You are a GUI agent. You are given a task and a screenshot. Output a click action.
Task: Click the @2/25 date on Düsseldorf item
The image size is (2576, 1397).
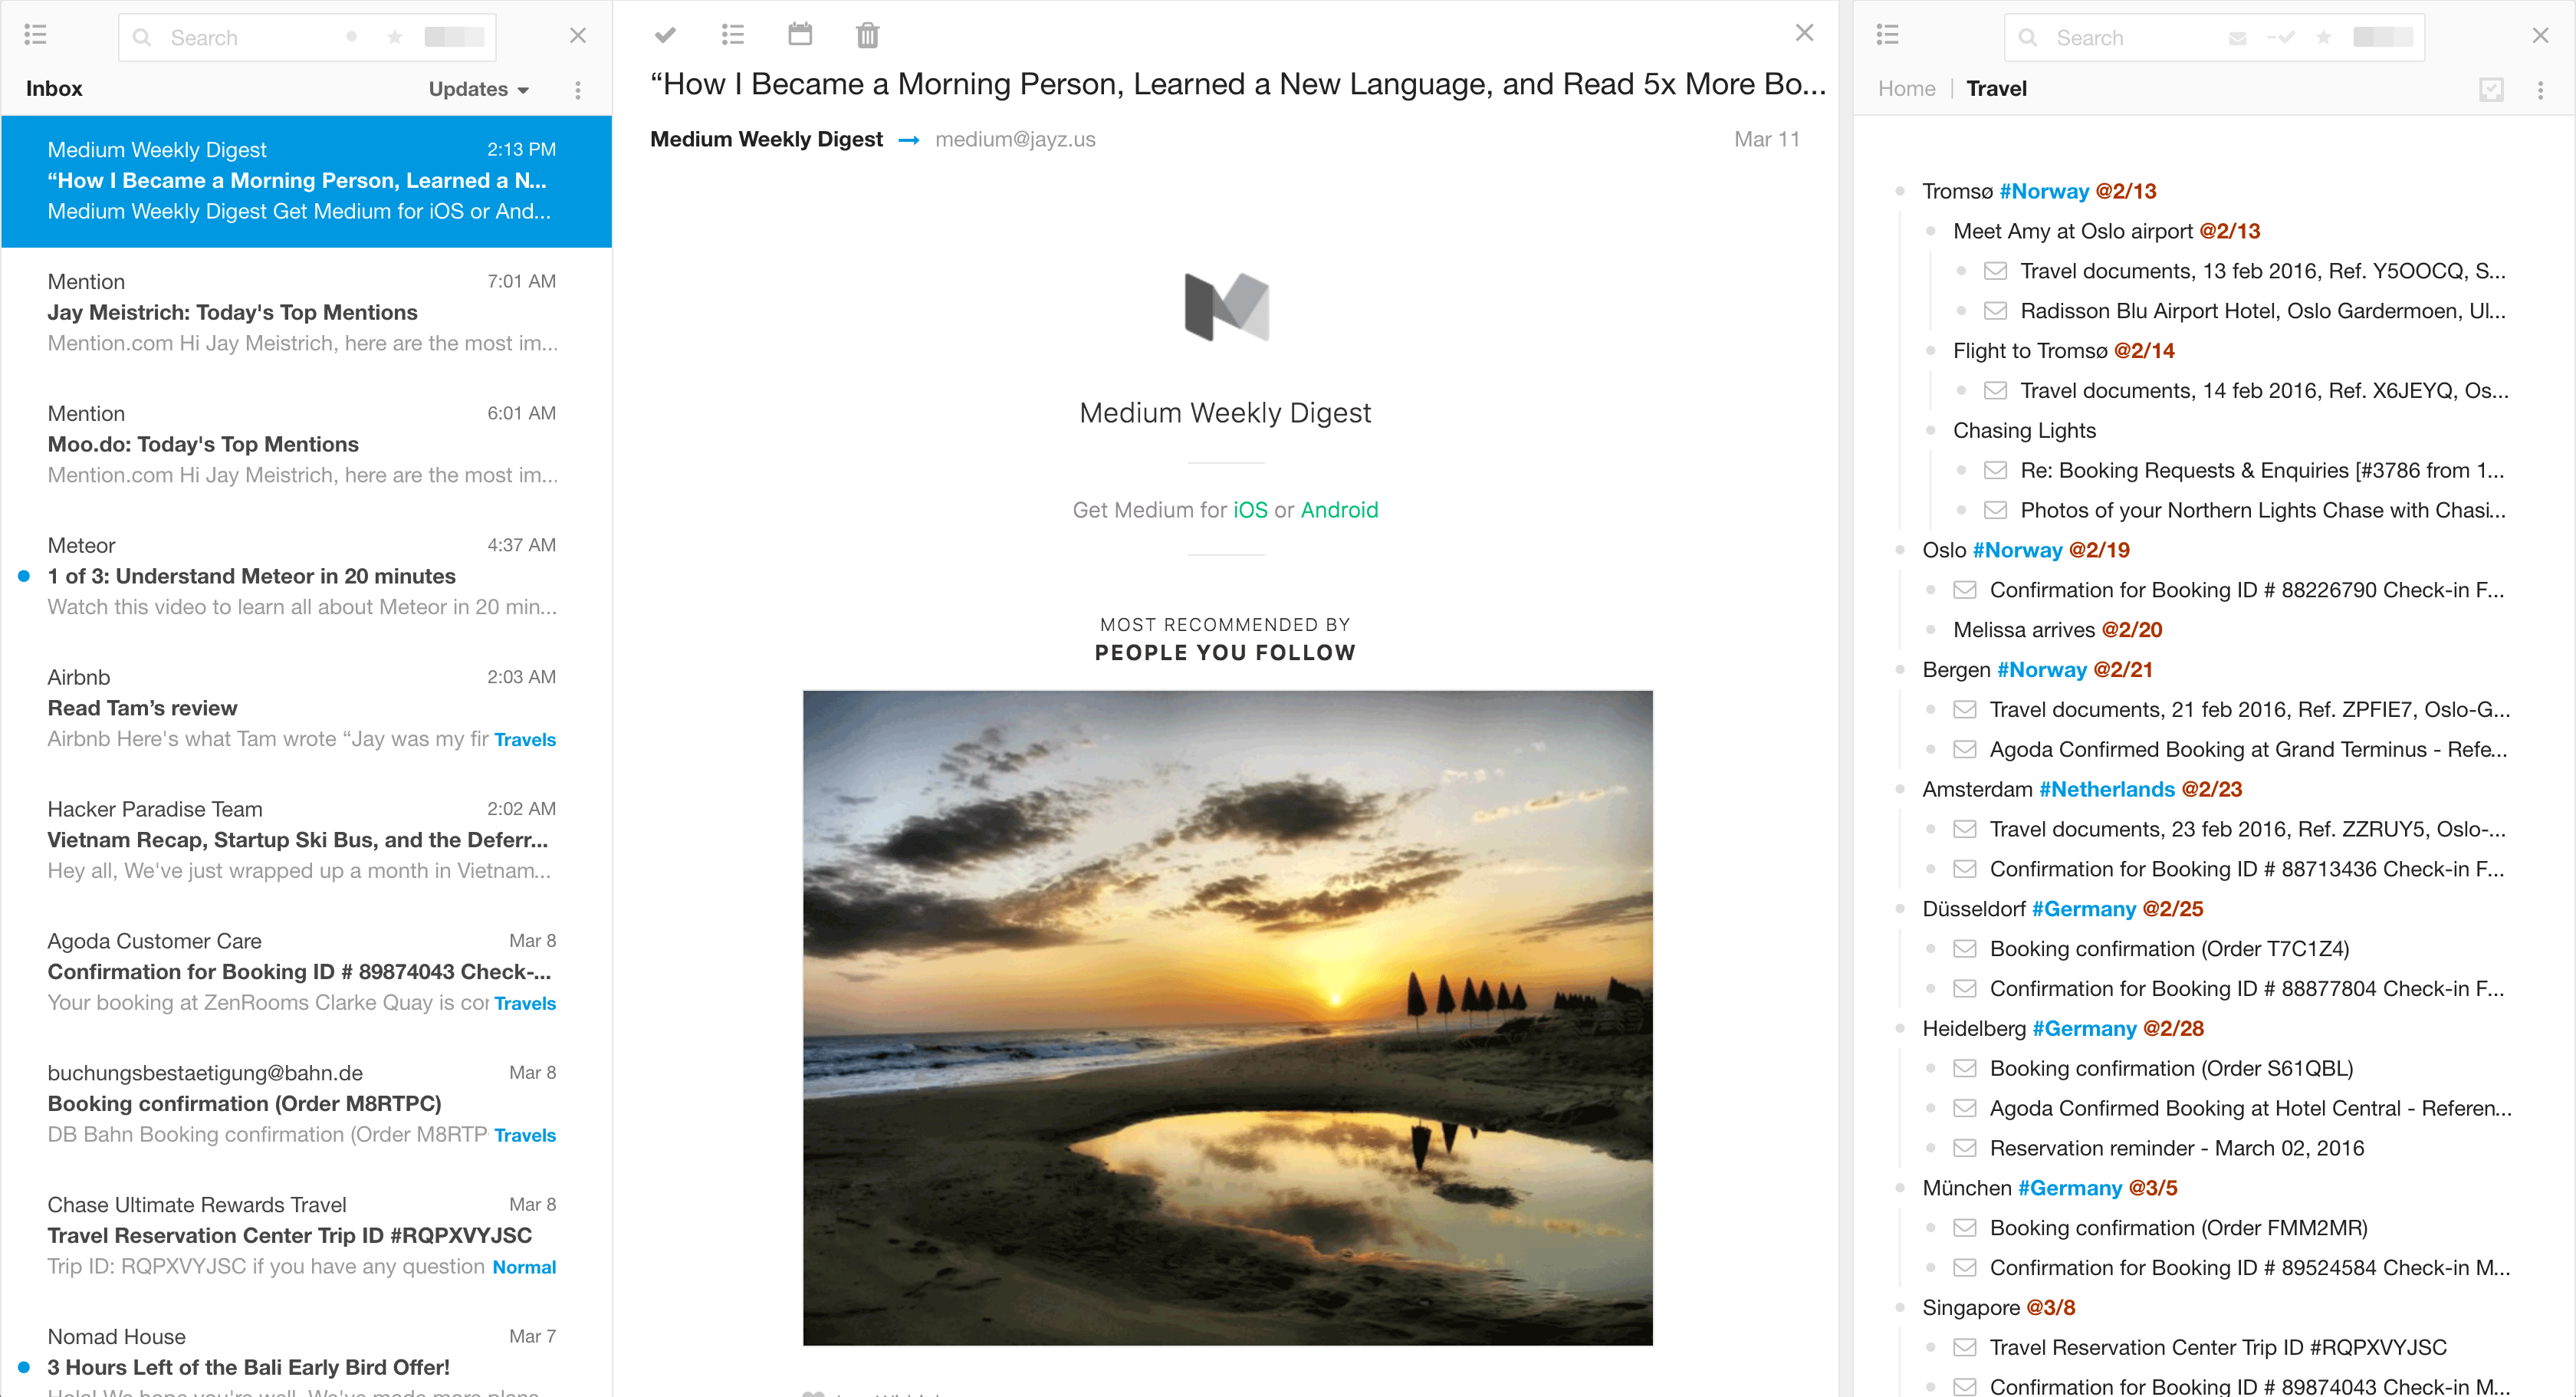pyautogui.click(x=2173, y=909)
